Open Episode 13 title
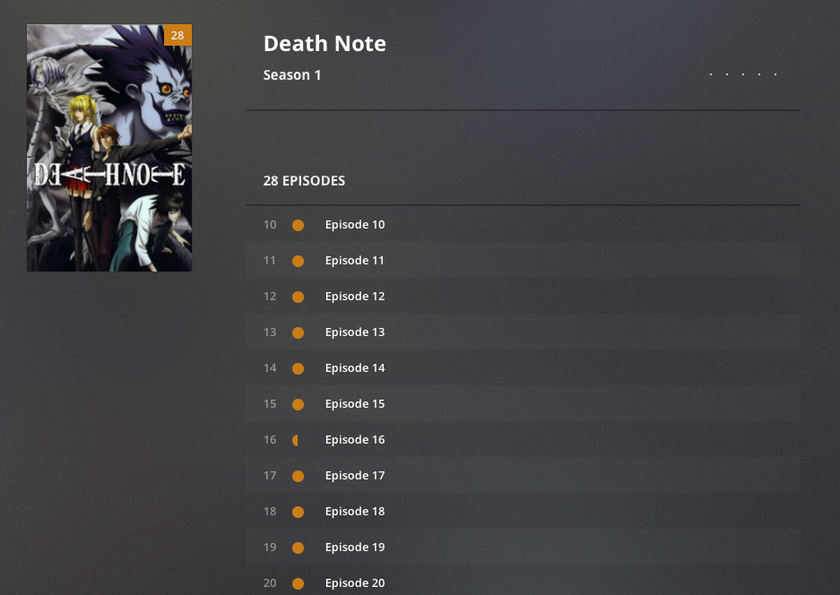This screenshot has height=595, width=840. (355, 333)
